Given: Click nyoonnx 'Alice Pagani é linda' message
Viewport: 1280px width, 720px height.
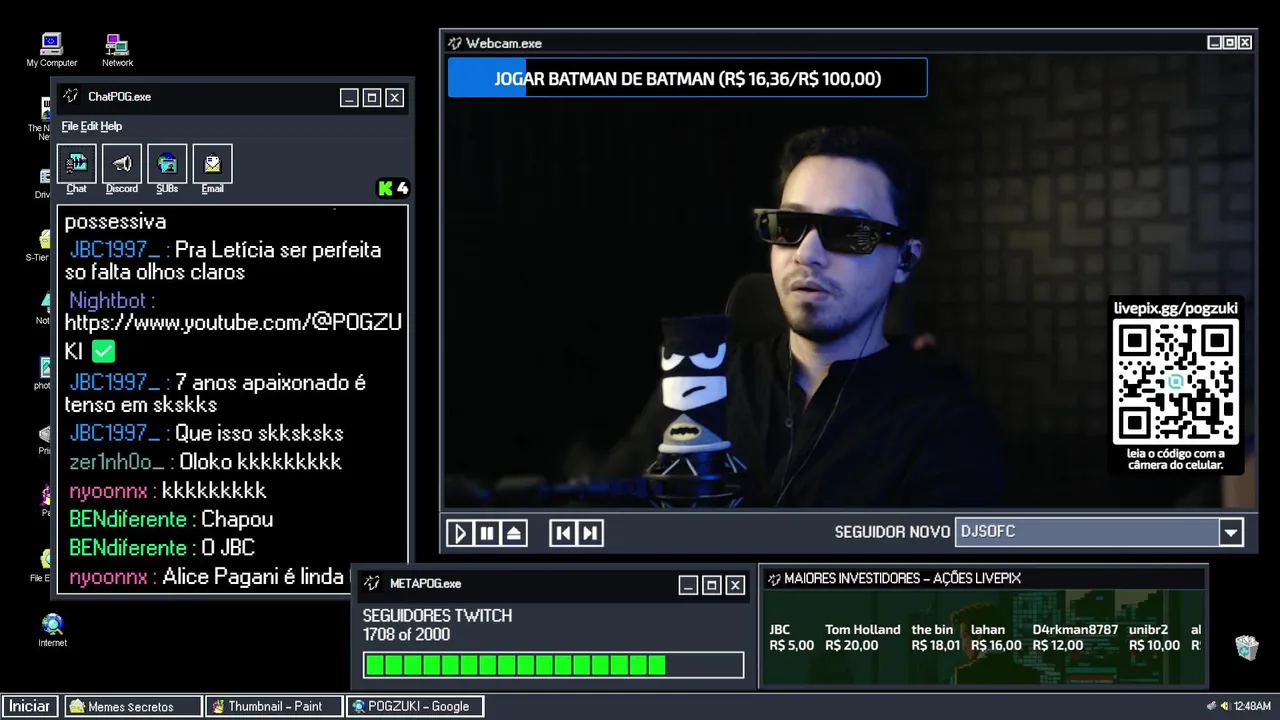Looking at the screenshot, I should click(207, 577).
